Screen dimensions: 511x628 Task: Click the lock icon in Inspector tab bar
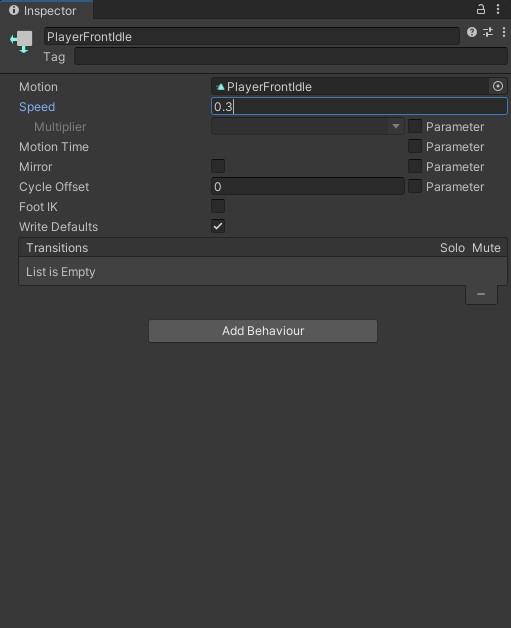point(481,9)
